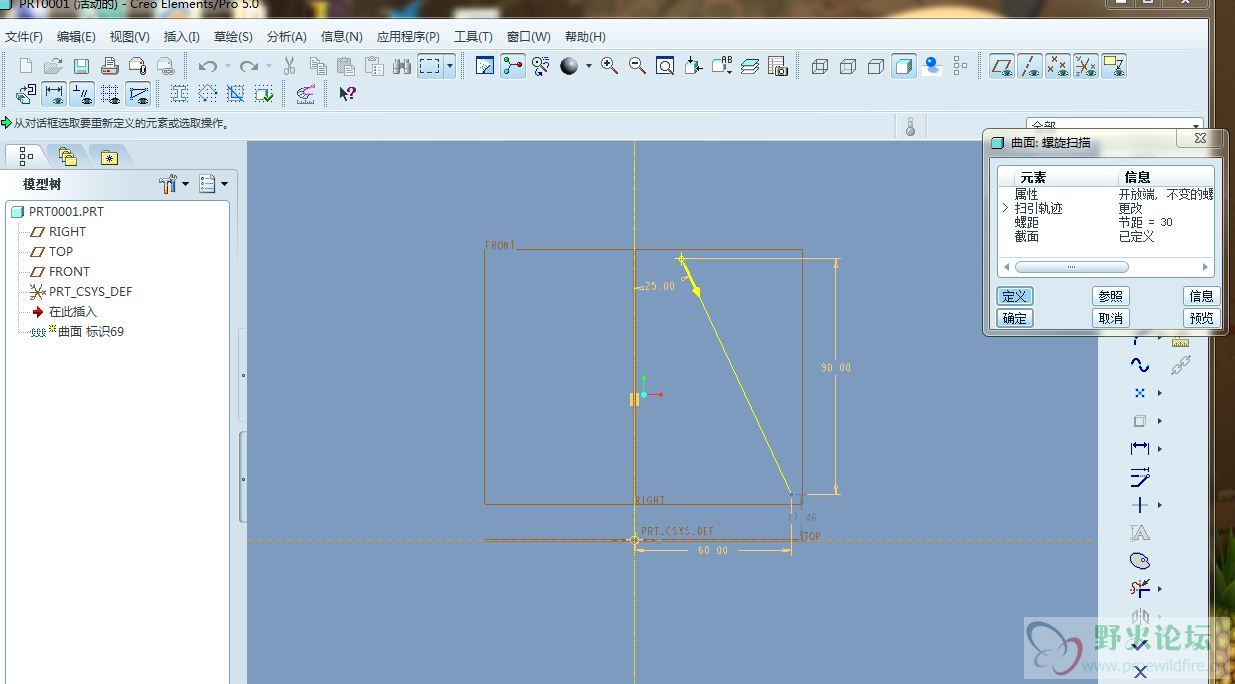Click the Refit zoom icon
The height and width of the screenshot is (684, 1235).
(665, 67)
